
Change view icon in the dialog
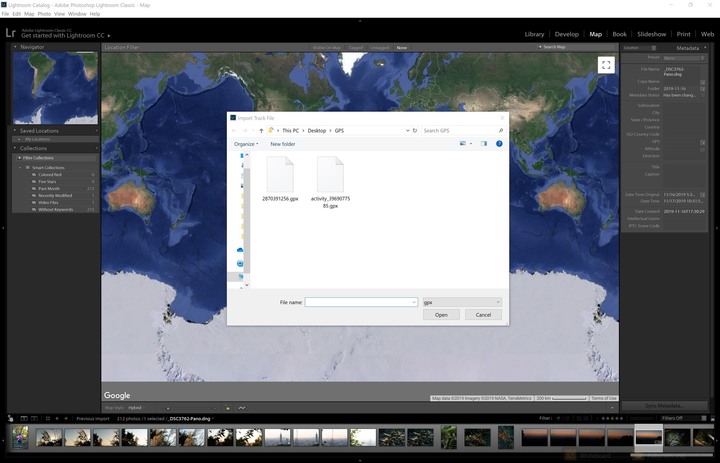click(463, 144)
